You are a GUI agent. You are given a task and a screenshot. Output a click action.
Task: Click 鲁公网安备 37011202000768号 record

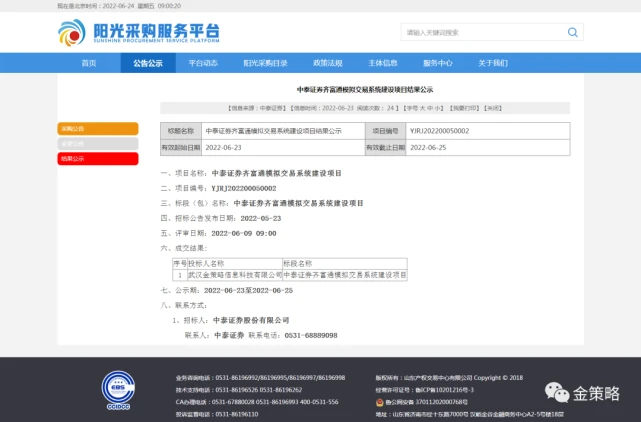(x=426, y=402)
